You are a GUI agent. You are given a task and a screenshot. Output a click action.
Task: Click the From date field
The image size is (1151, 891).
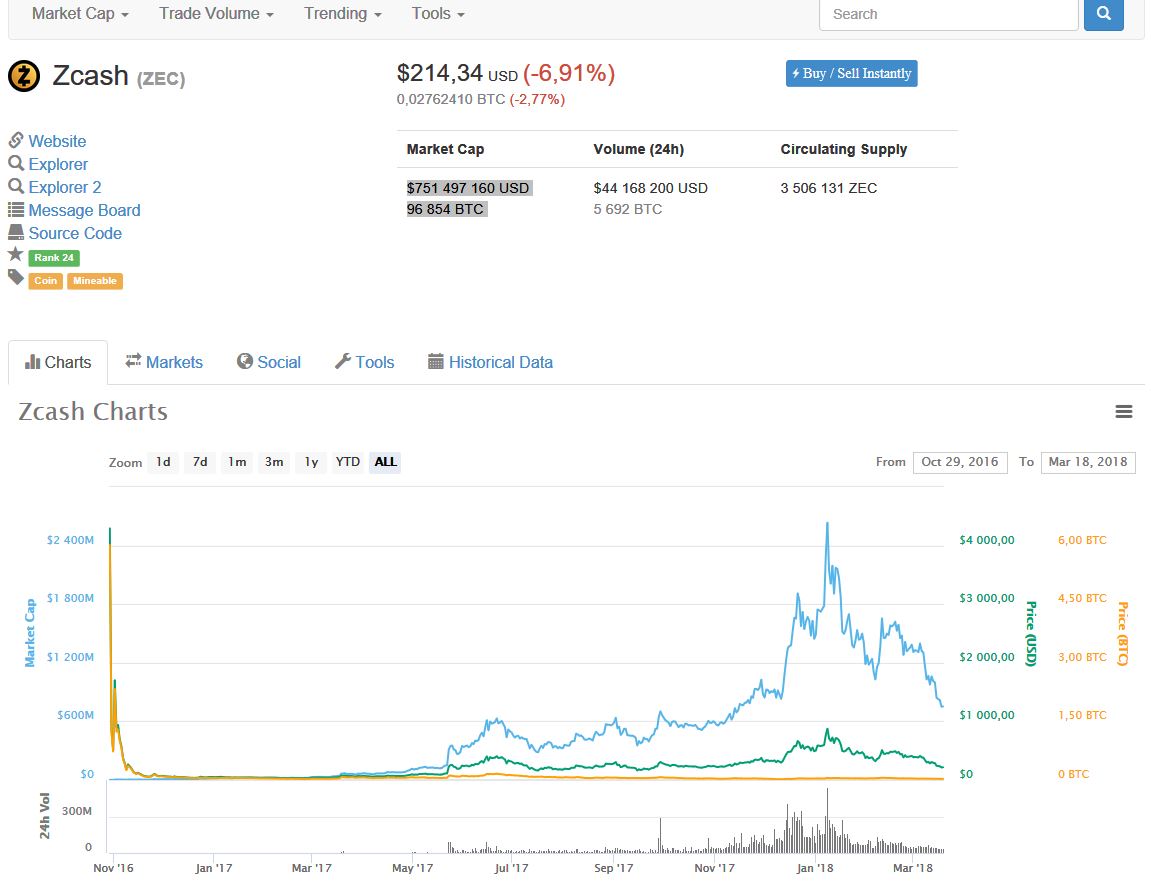tap(959, 462)
